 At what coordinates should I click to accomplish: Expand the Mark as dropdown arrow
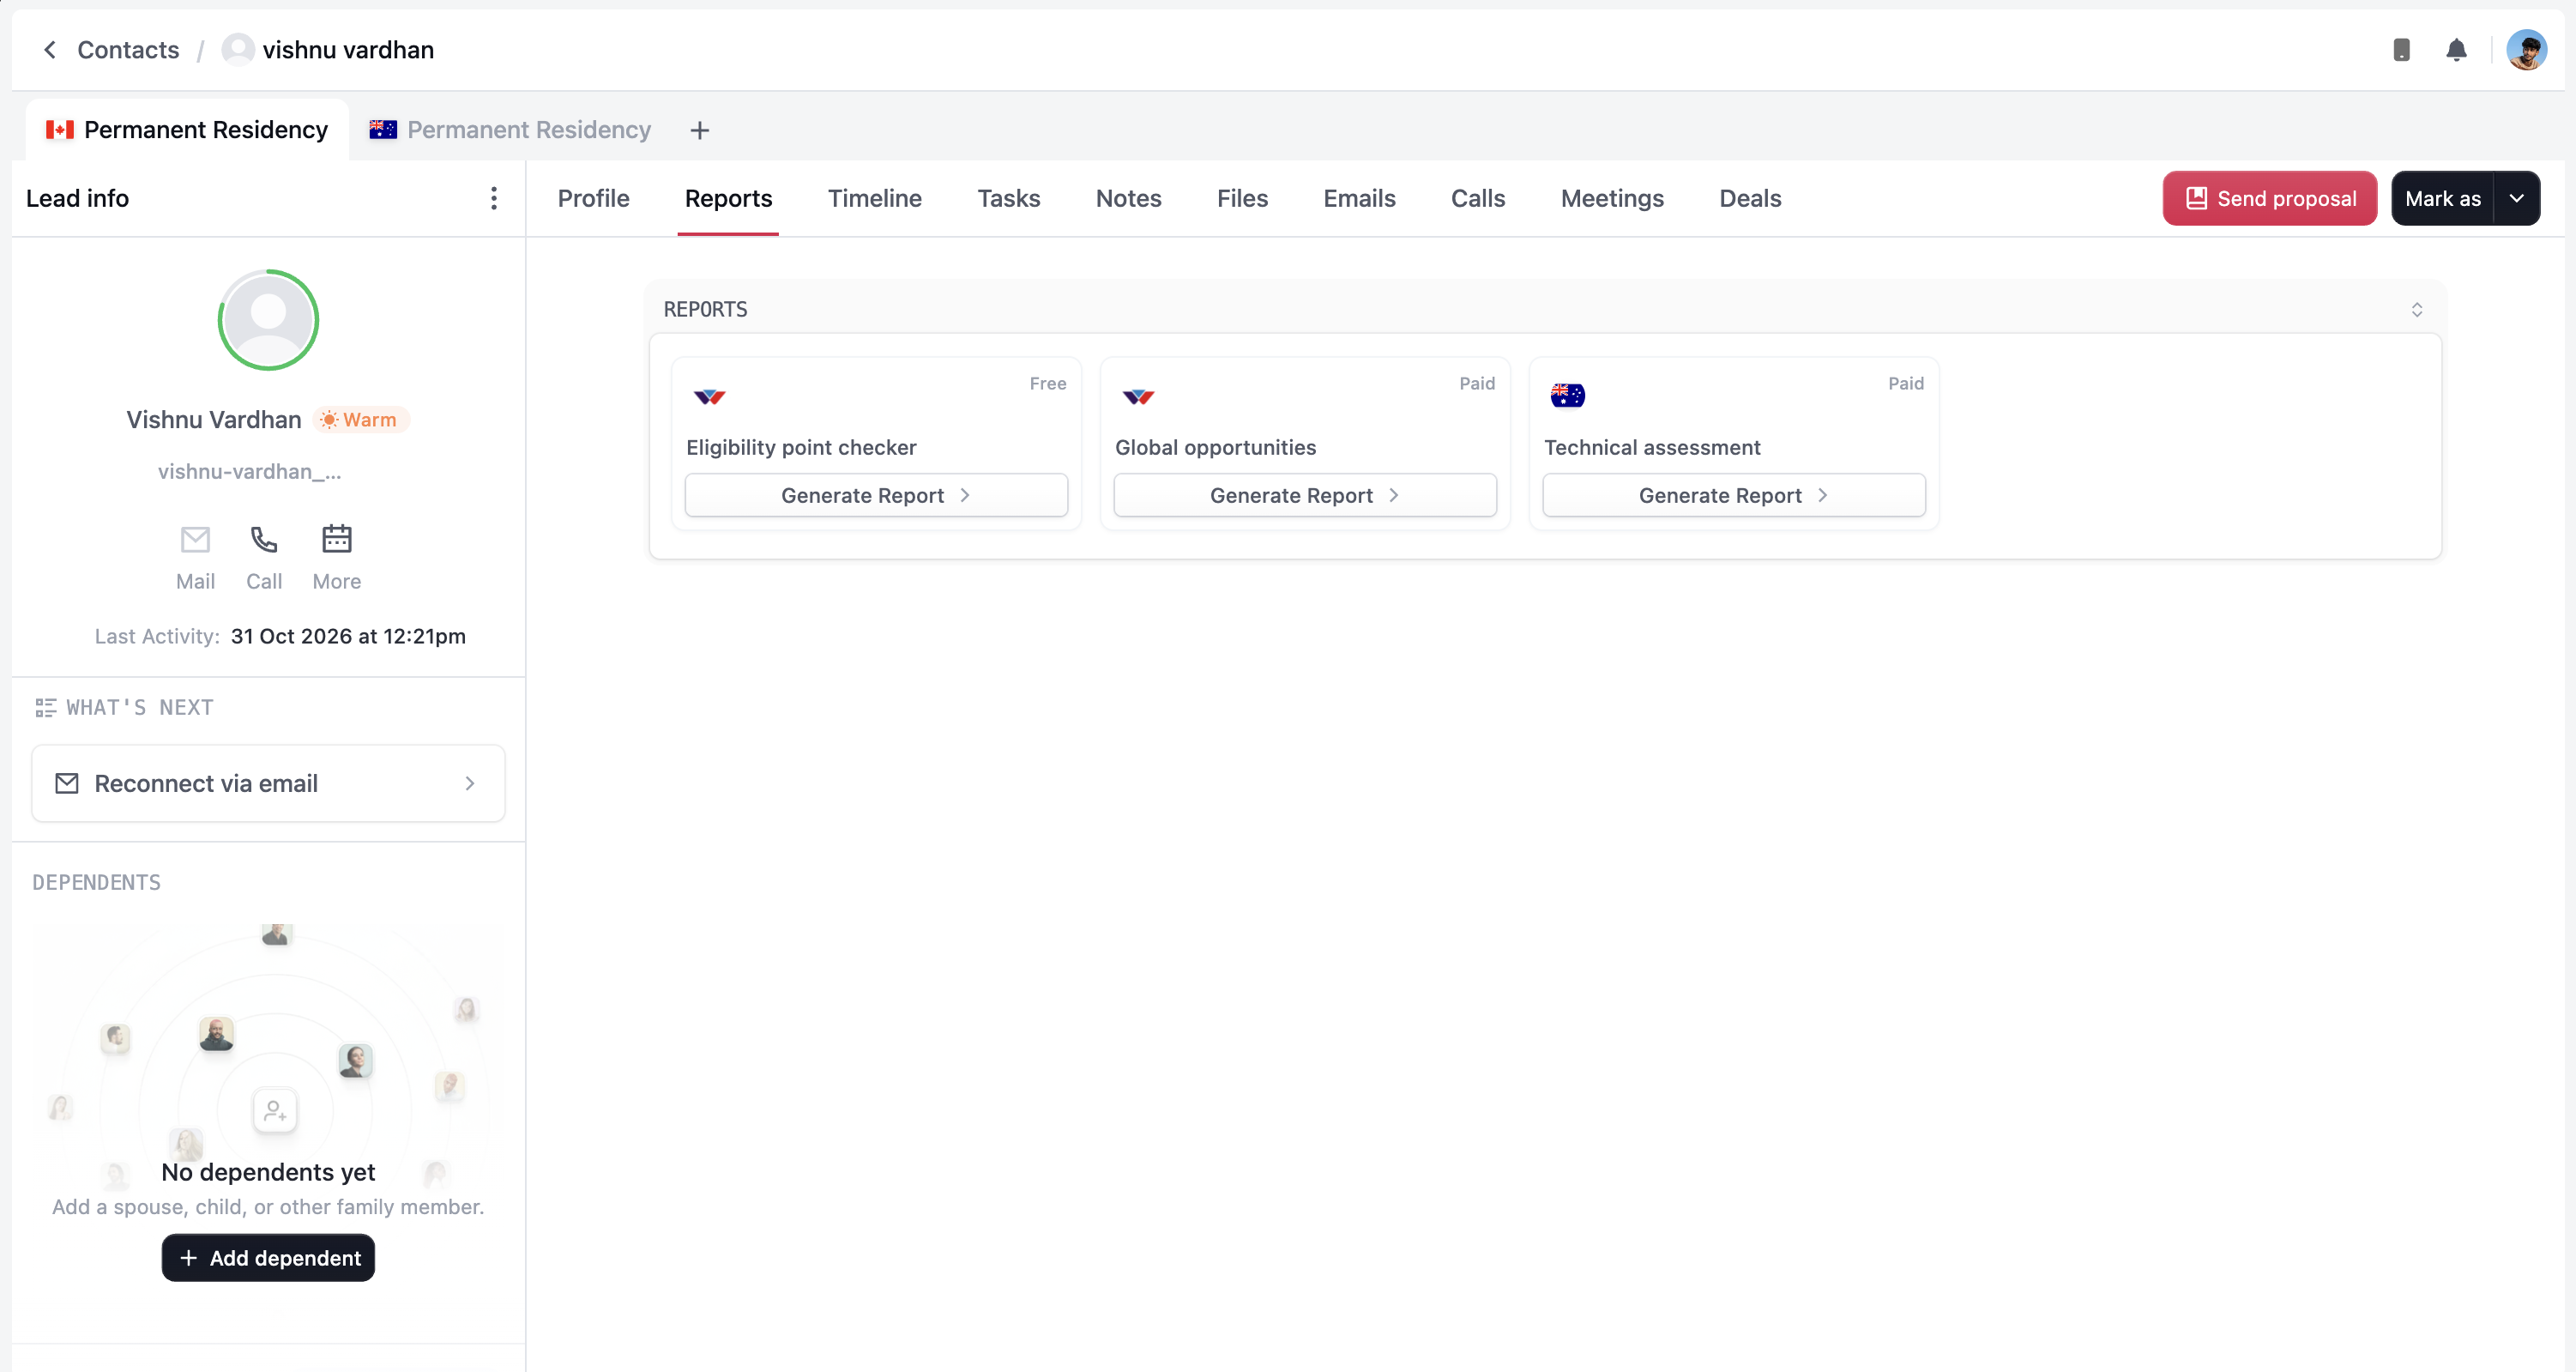(x=2517, y=198)
